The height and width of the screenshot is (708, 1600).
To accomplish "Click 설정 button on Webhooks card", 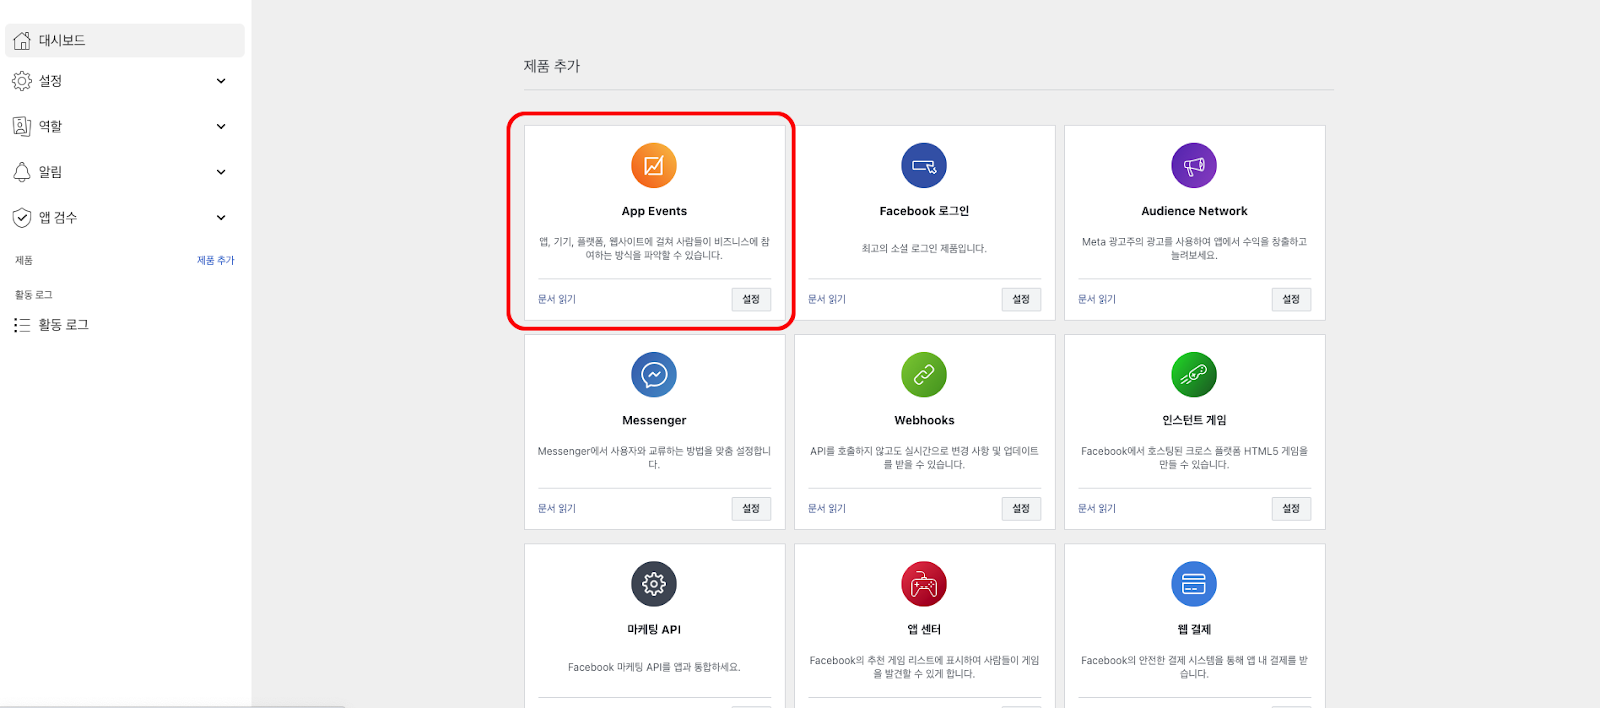I will pyautogui.click(x=1021, y=508).
